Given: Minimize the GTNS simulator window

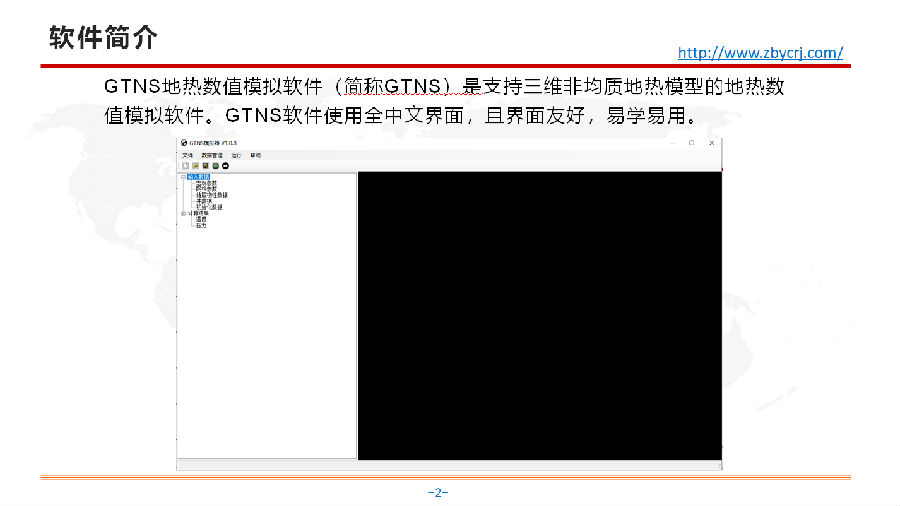Looking at the screenshot, I should tap(671, 144).
